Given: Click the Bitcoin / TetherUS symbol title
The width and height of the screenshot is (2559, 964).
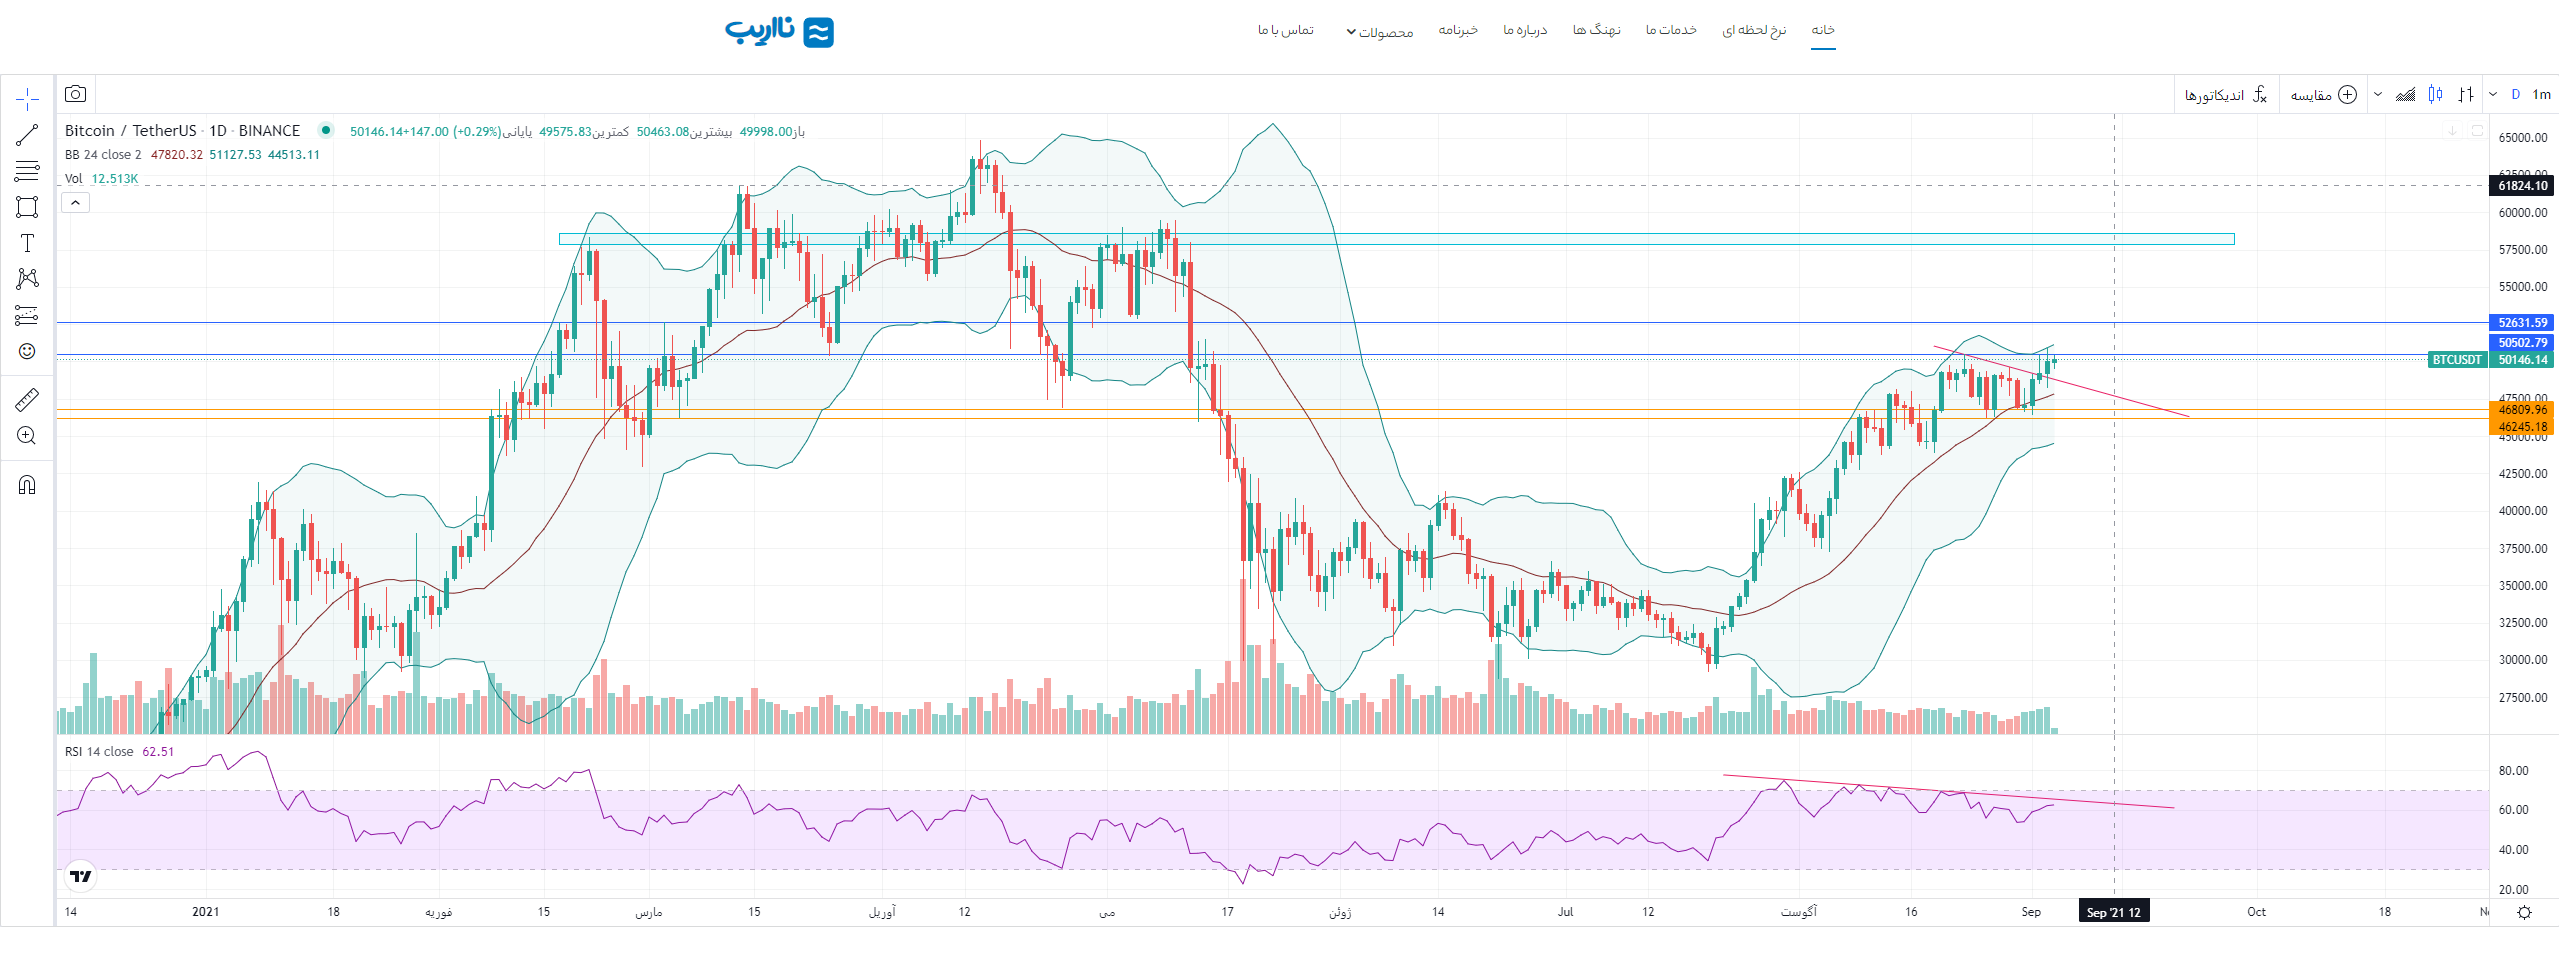Looking at the screenshot, I should click(x=131, y=131).
